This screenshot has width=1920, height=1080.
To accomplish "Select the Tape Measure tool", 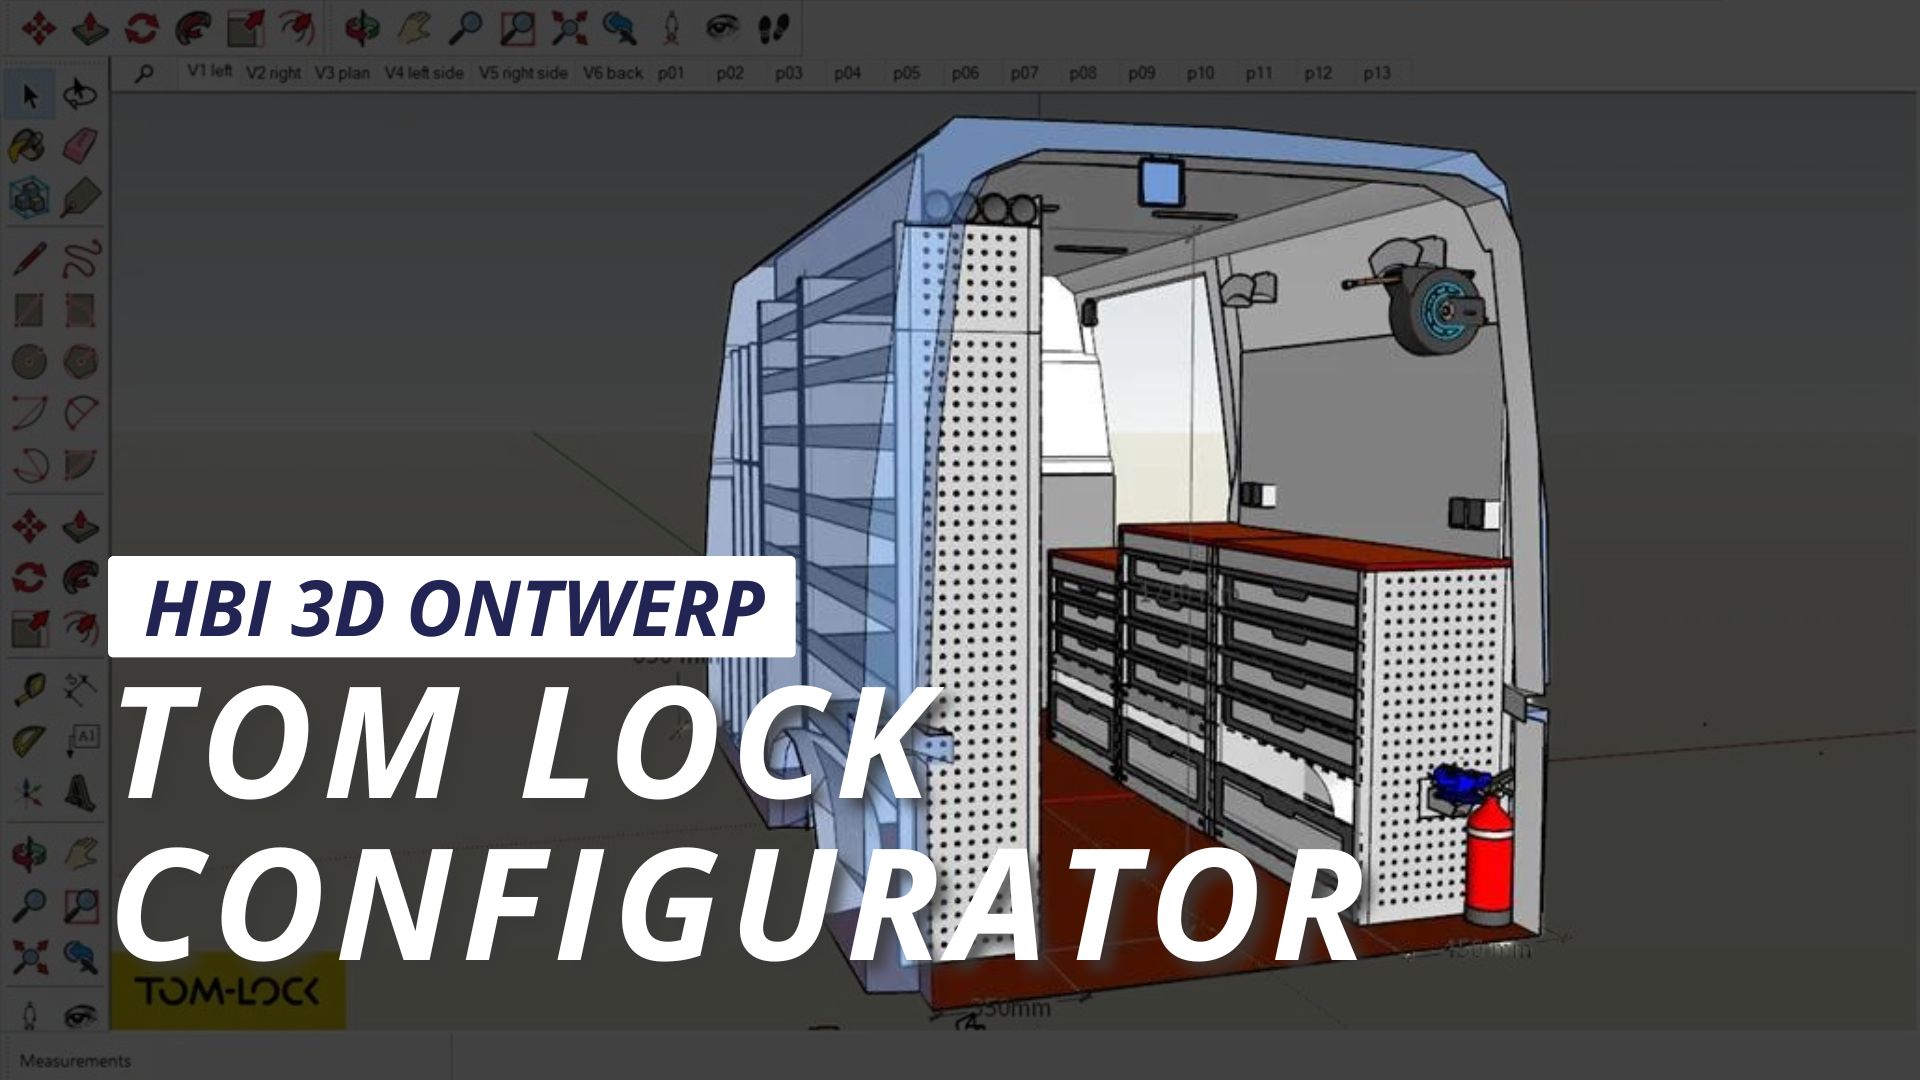I will (x=29, y=688).
